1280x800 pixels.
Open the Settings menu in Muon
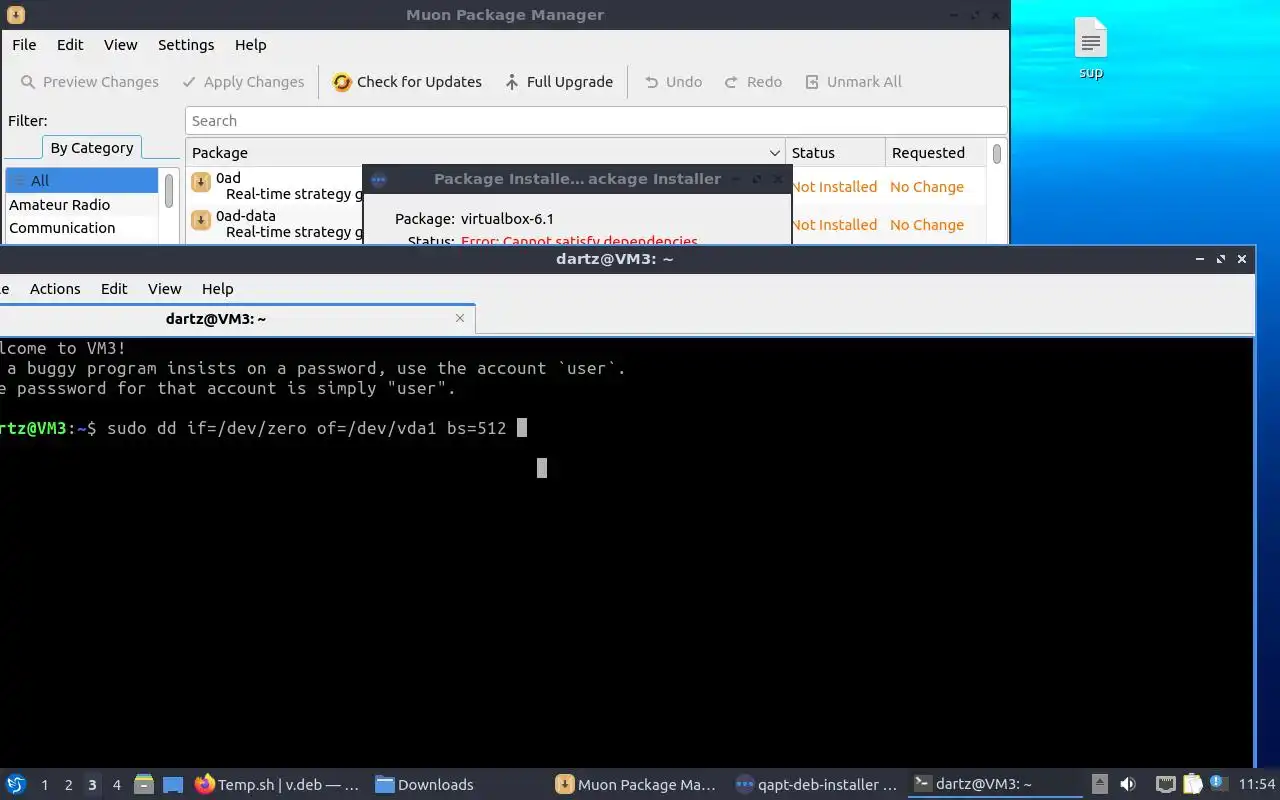tap(186, 45)
